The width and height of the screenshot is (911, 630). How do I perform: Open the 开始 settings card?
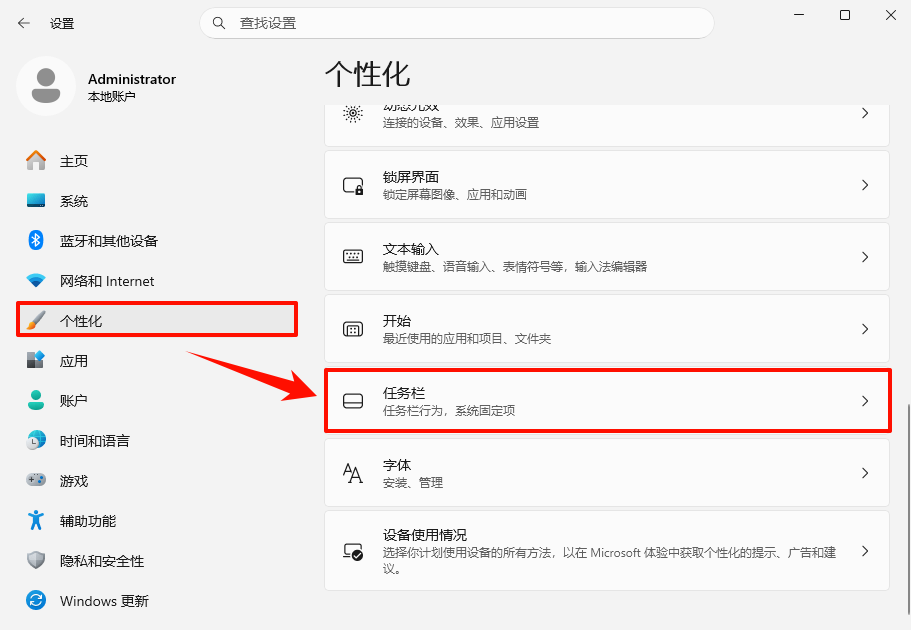click(607, 329)
